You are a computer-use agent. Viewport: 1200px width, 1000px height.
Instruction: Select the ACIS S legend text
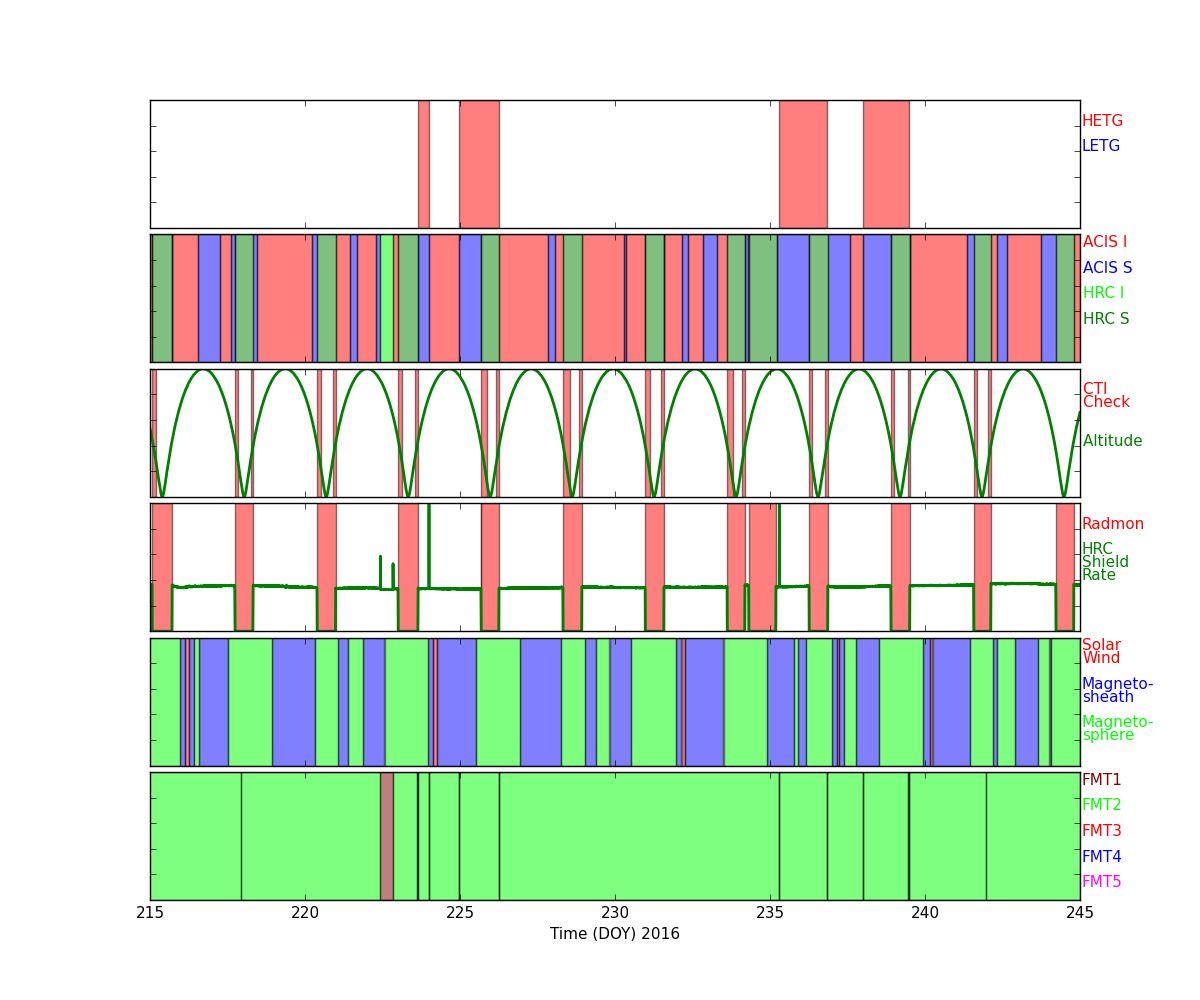1106,268
